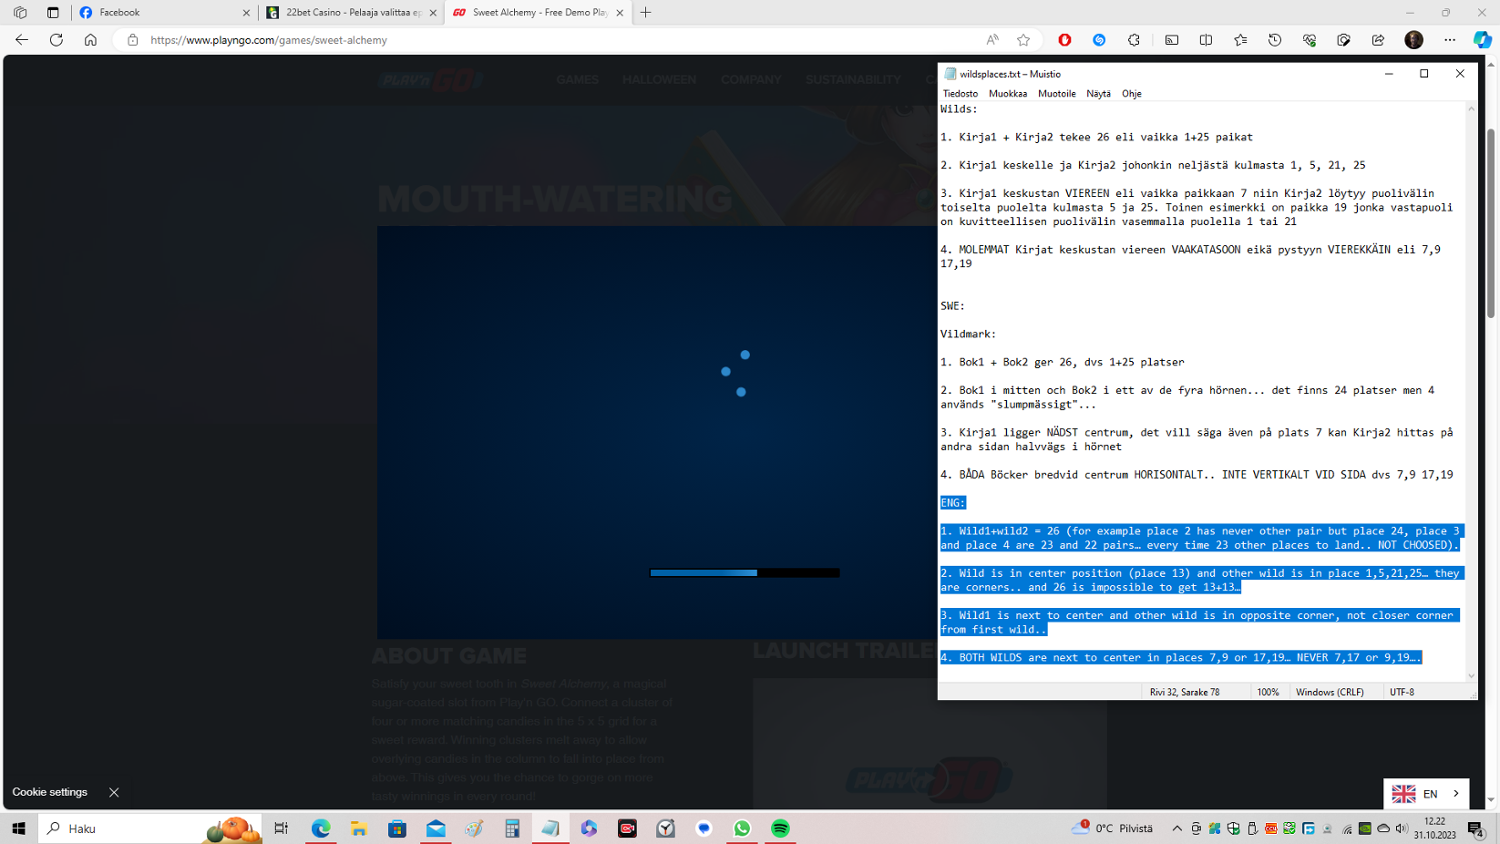
Task: Switch to the Facebook browser tab
Action: [x=160, y=13]
